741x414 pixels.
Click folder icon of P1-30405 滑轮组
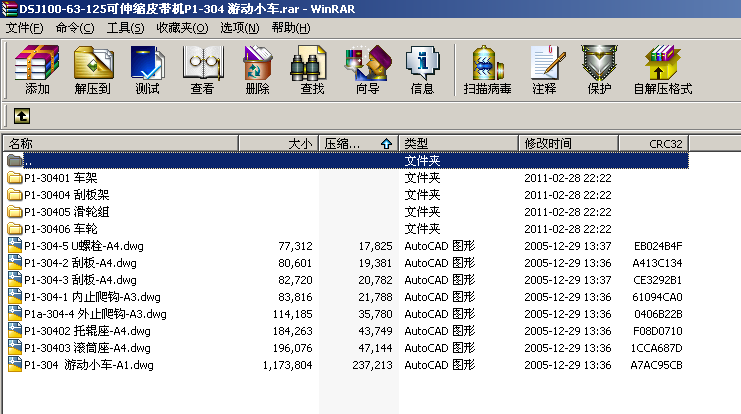click(15, 212)
